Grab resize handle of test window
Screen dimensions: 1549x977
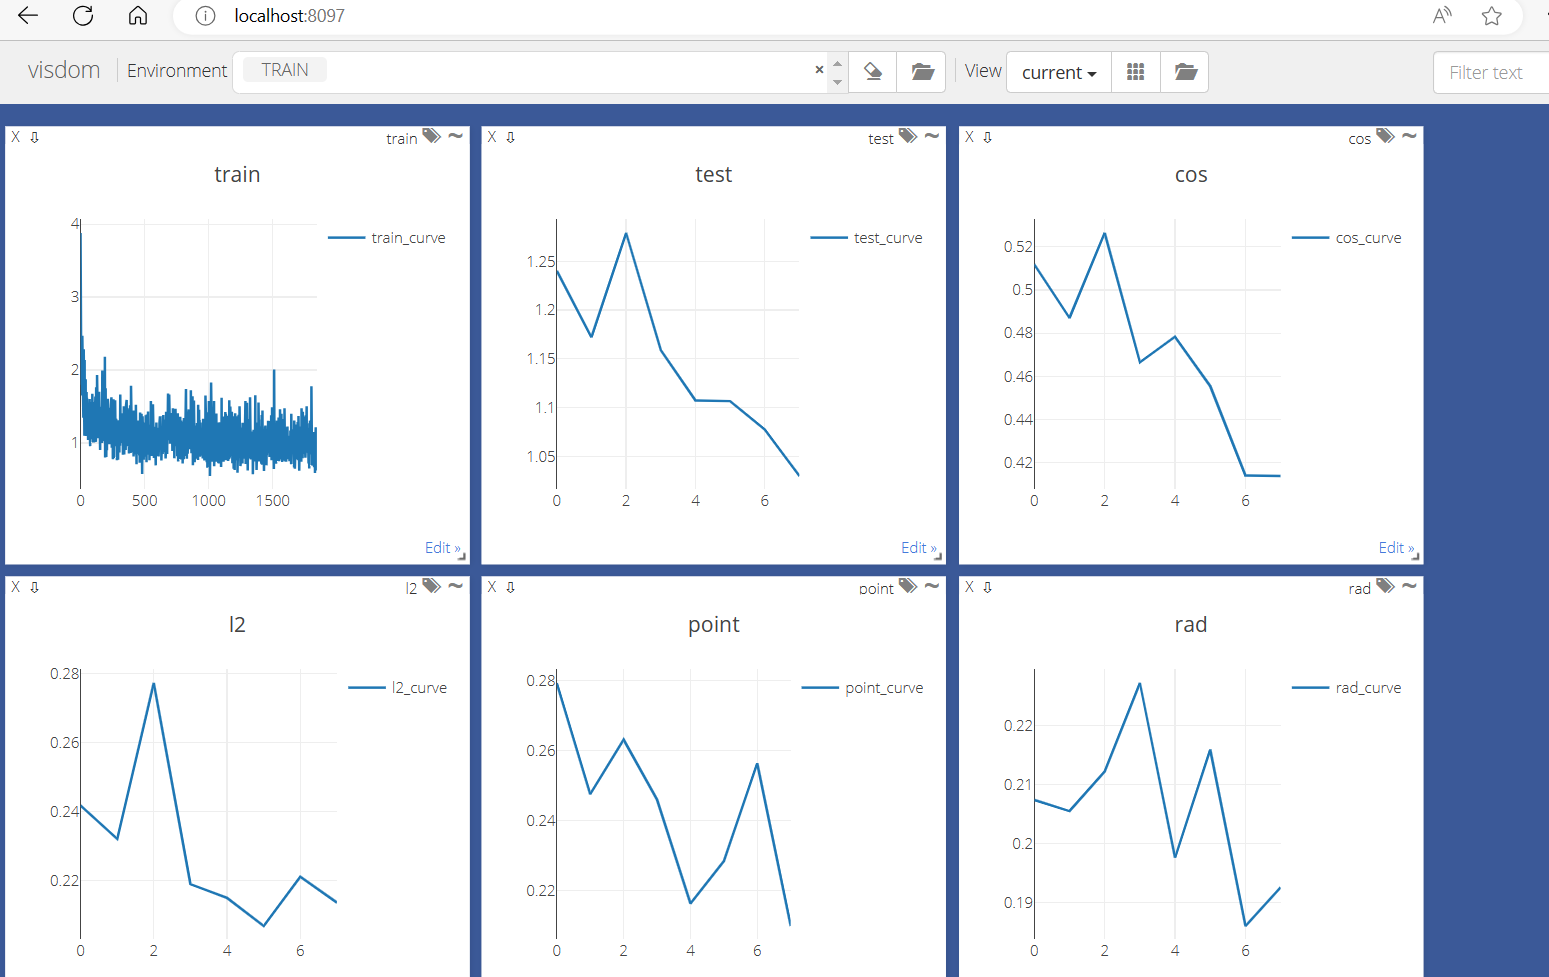[938, 557]
